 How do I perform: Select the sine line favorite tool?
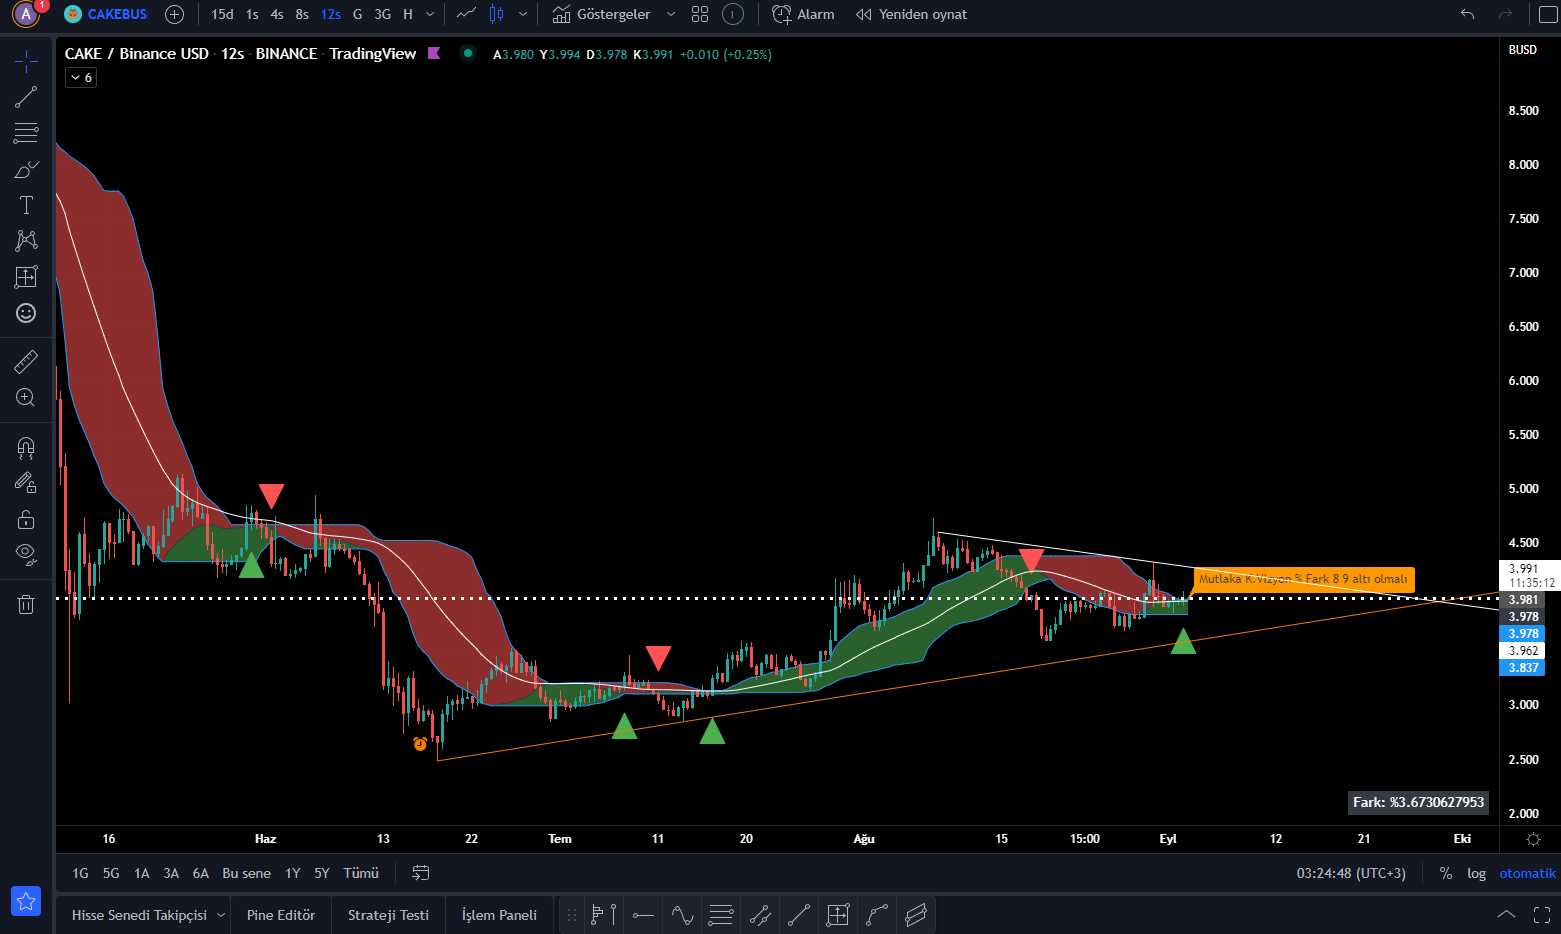(x=682, y=915)
